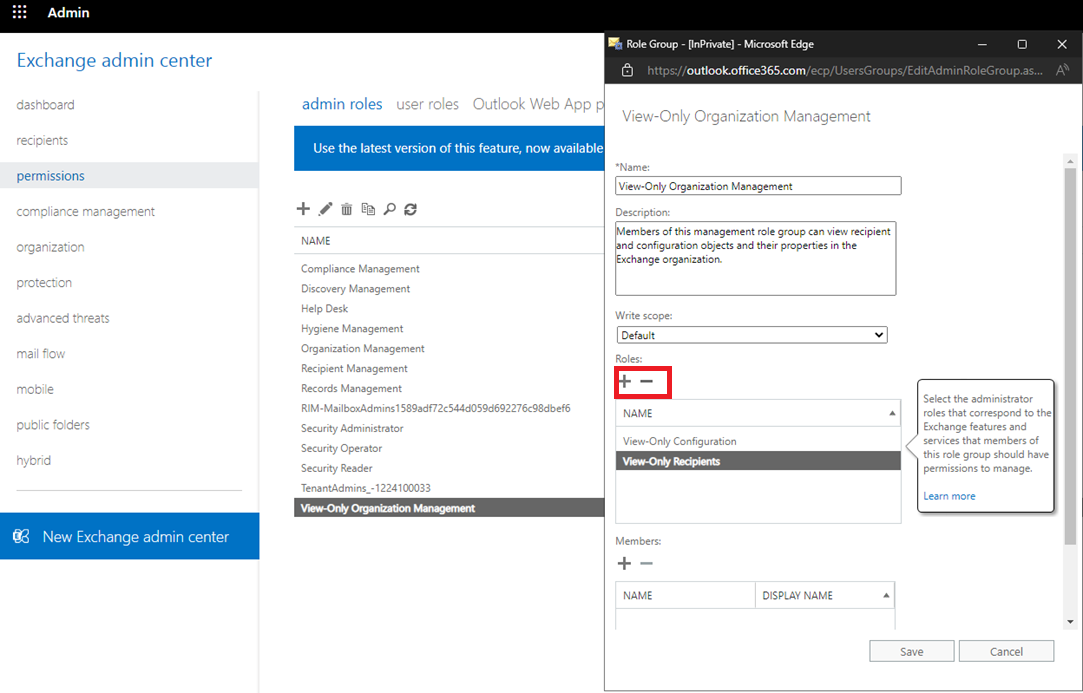This screenshot has height=693, width=1083.
Task: Click the Save button
Action: coord(912,651)
